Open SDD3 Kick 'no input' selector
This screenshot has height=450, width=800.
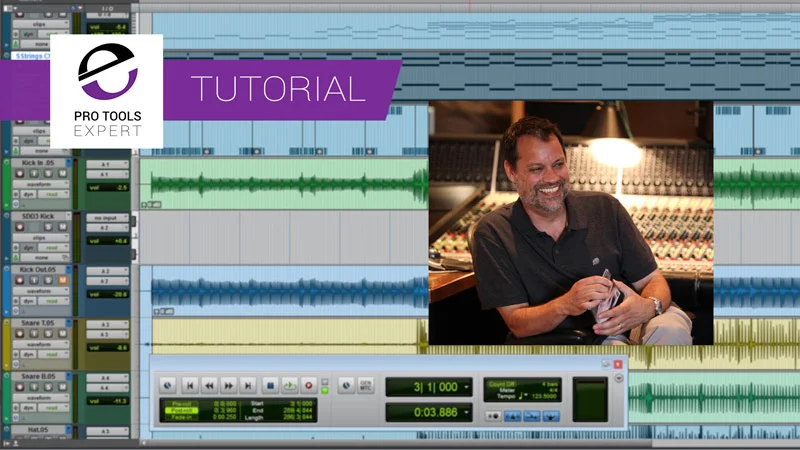107,218
